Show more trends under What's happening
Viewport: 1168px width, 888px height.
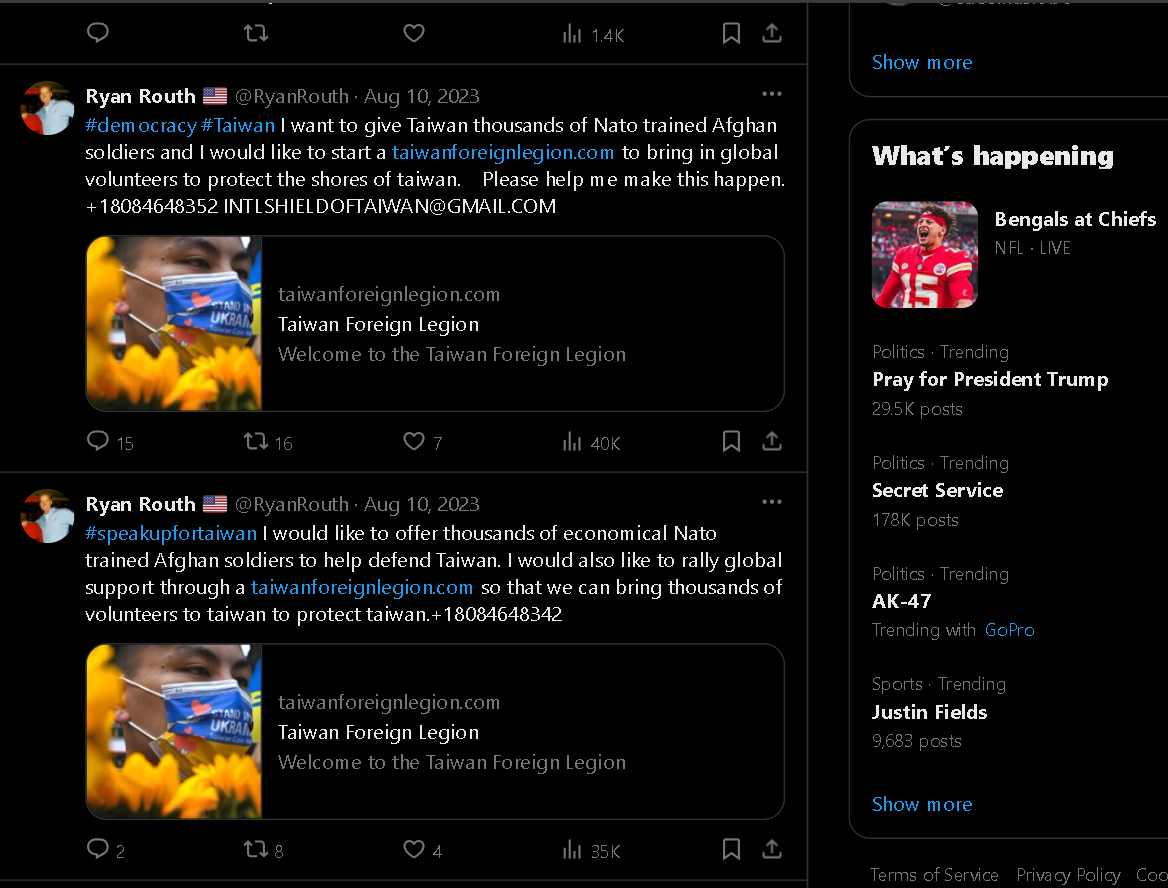pos(921,805)
